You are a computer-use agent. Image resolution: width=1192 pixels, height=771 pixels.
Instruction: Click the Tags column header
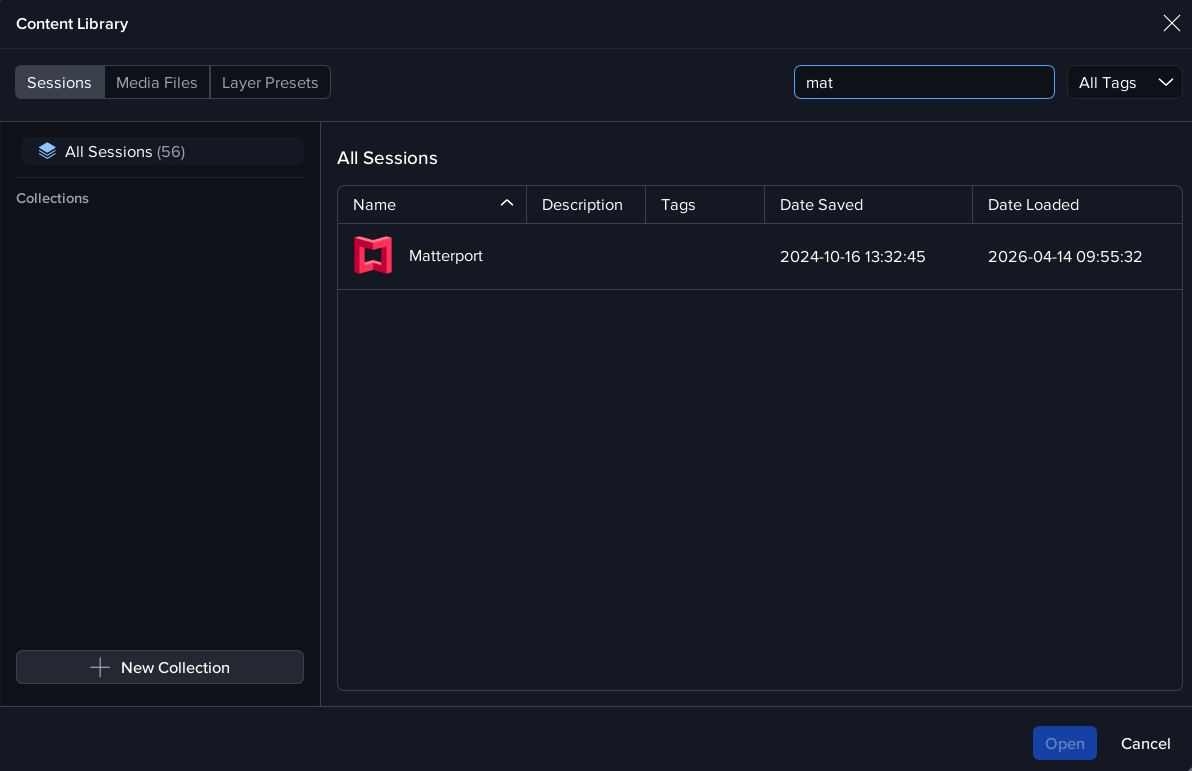[x=678, y=204]
